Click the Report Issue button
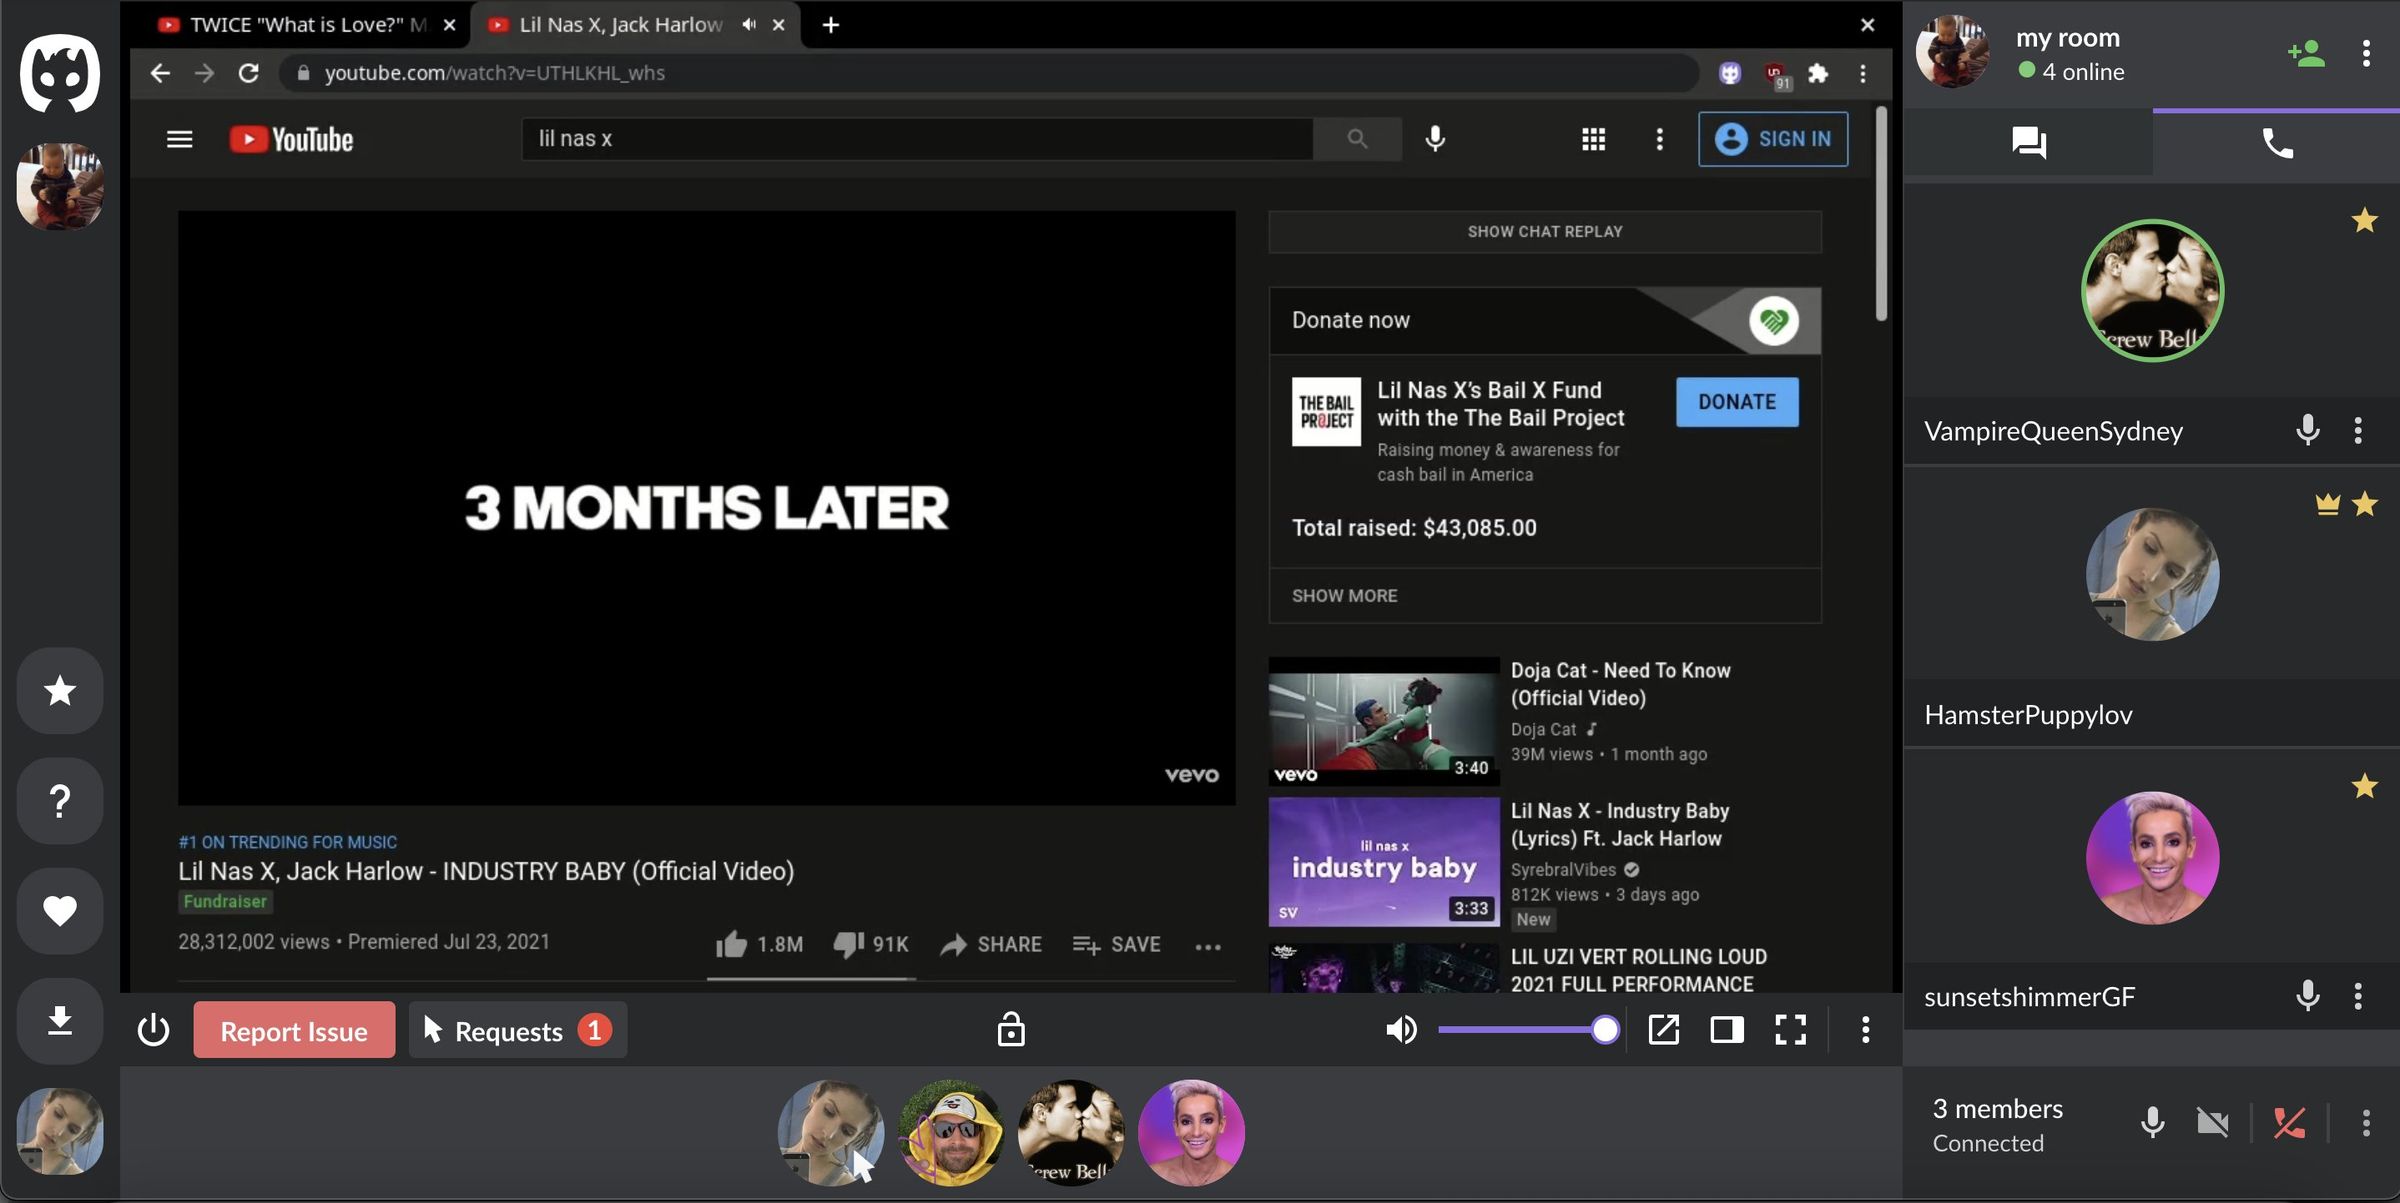2400x1203 pixels. (294, 1030)
